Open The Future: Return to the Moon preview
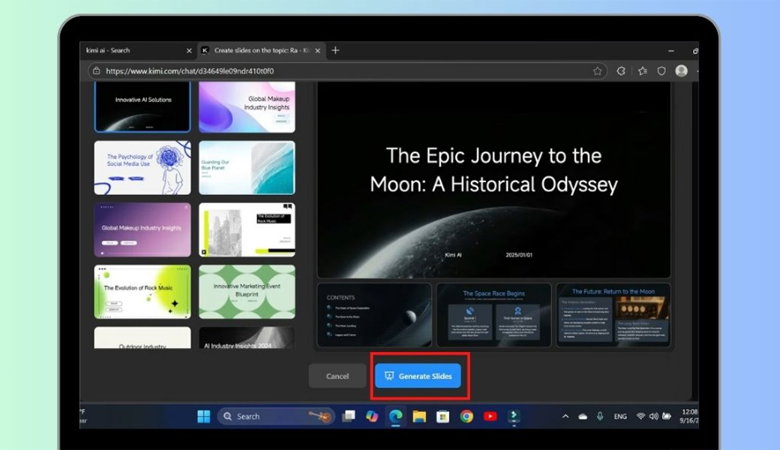This screenshot has width=780, height=450. pyautogui.click(x=613, y=315)
